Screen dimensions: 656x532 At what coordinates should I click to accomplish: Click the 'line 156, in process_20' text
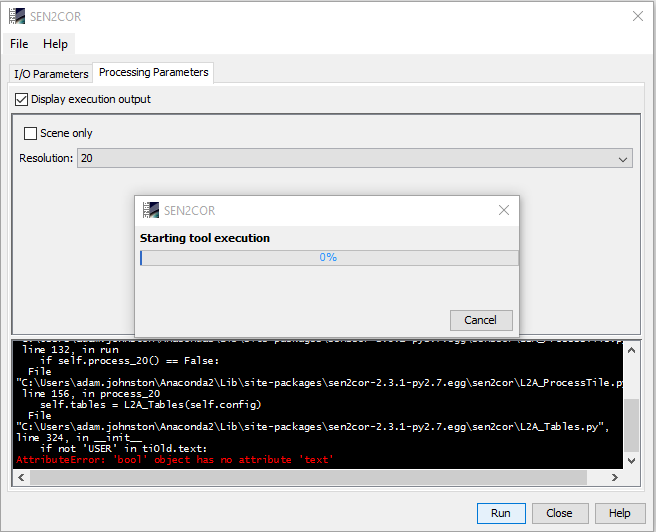(91, 394)
